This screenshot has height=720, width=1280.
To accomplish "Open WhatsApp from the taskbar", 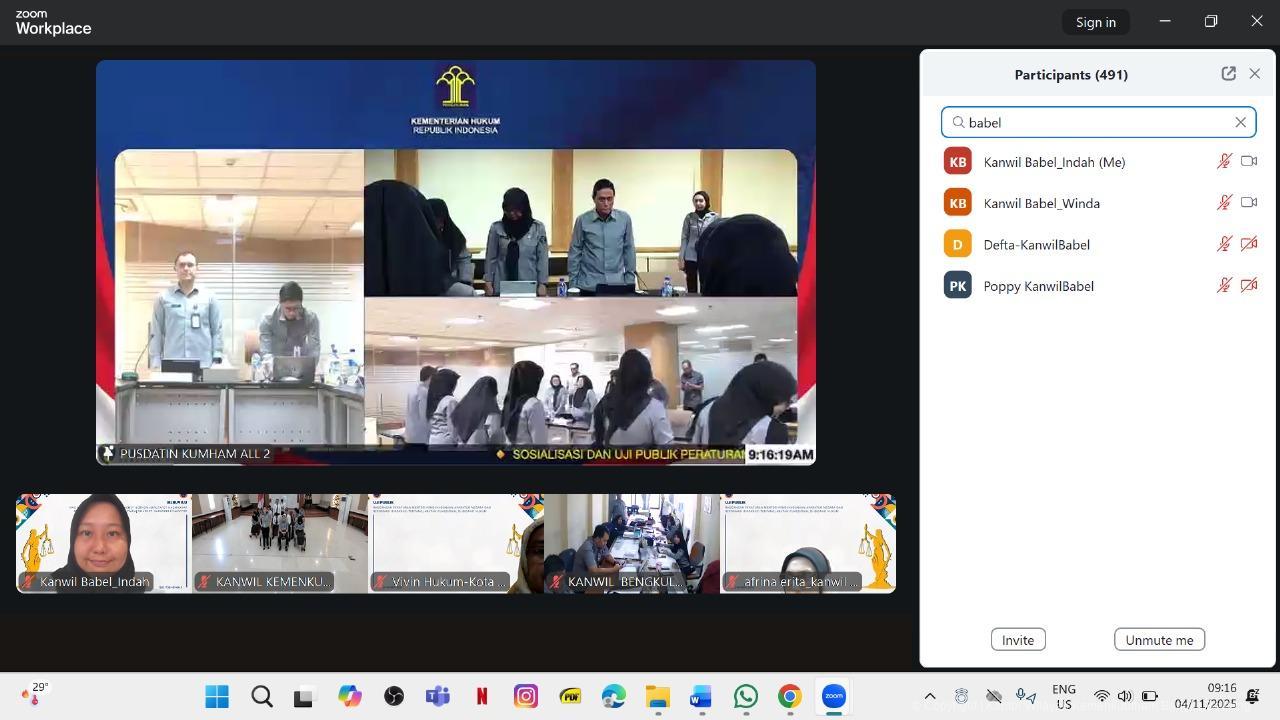I will (x=745, y=696).
